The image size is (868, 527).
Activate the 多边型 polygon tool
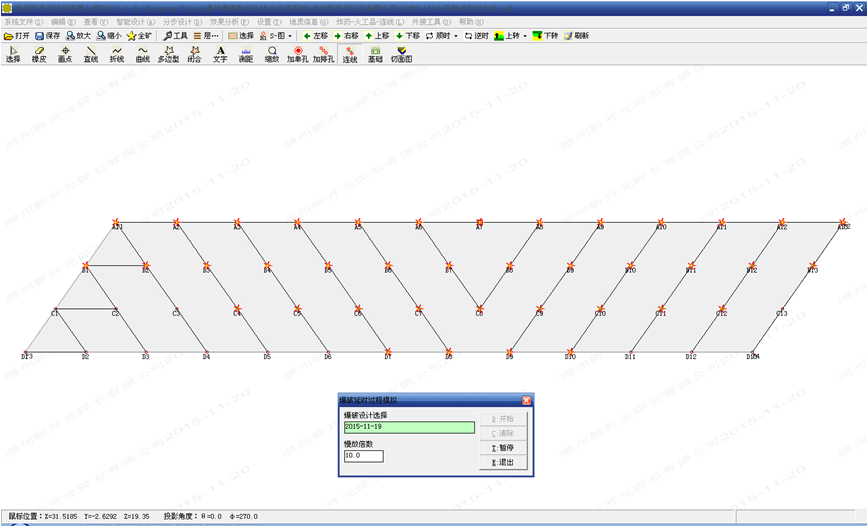[168, 53]
